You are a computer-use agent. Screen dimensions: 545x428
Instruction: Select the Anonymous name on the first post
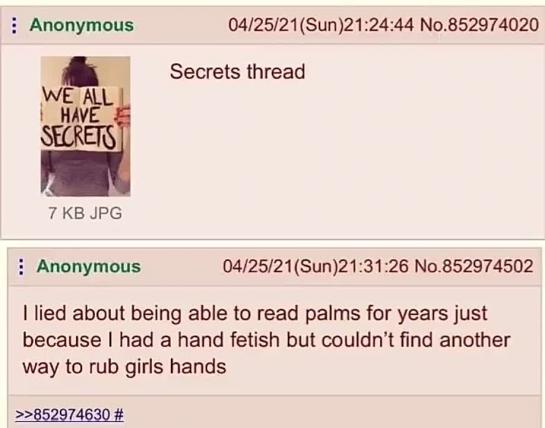pyautogui.click(x=82, y=25)
